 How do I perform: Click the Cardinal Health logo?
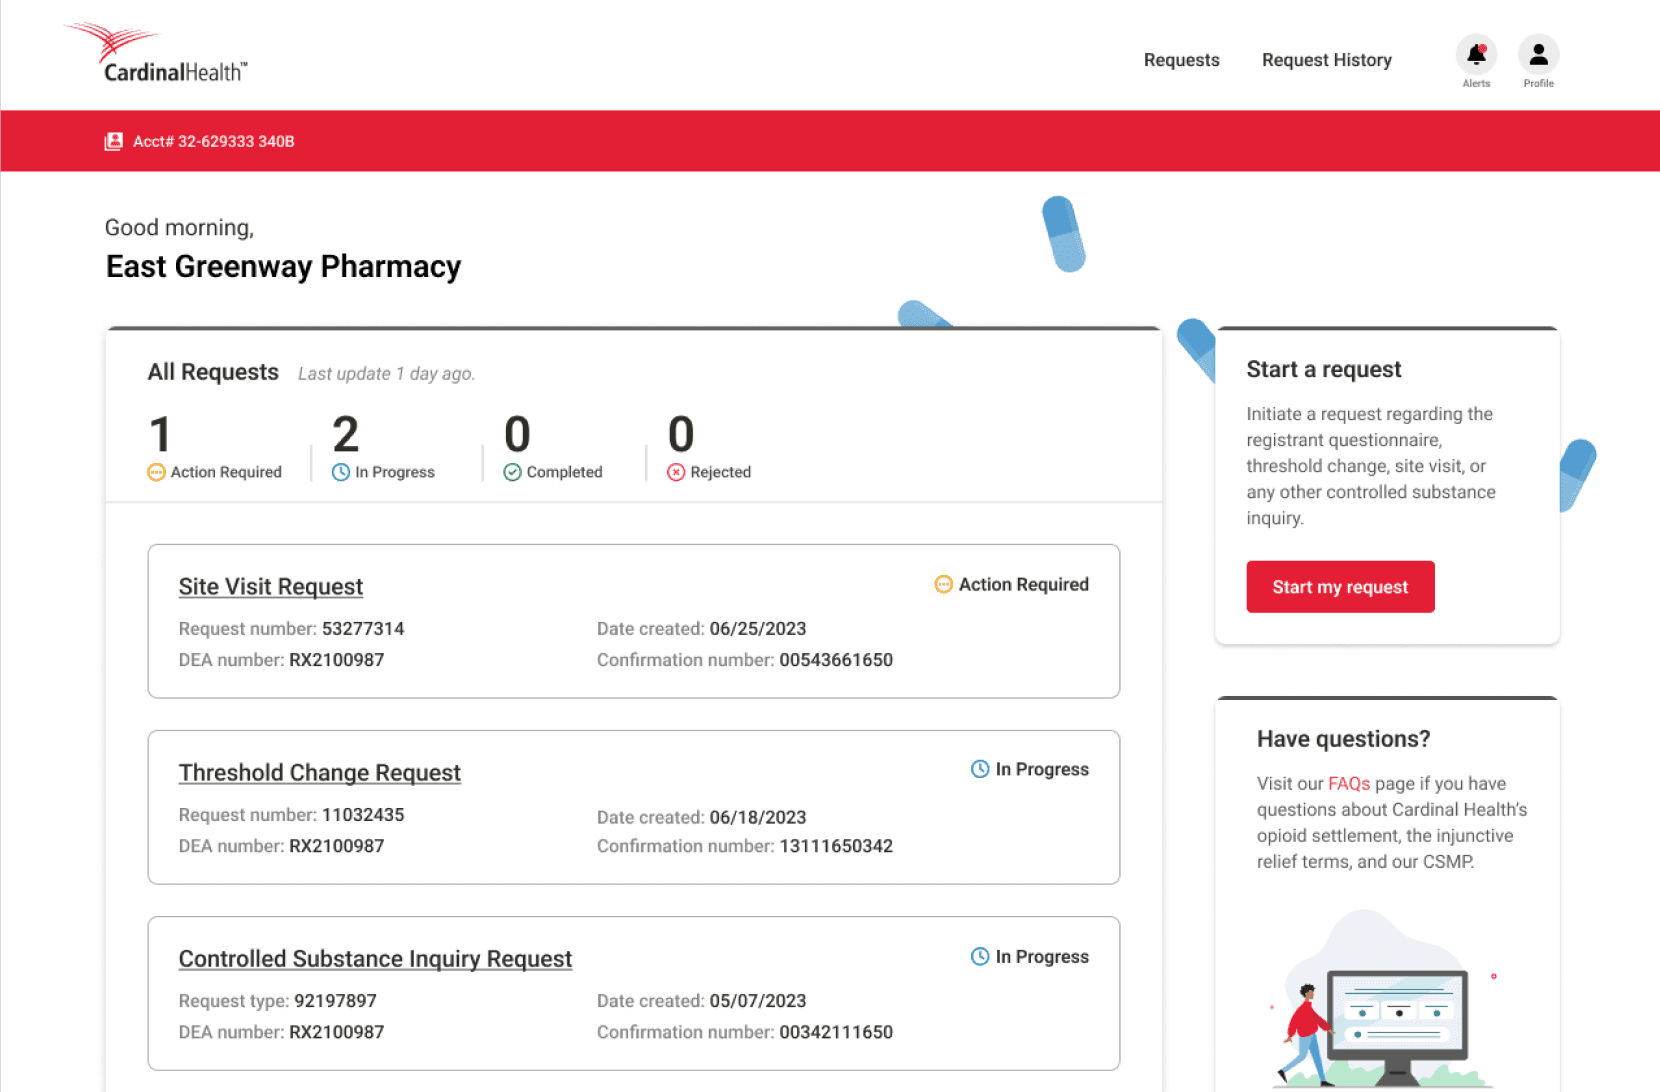[155, 53]
